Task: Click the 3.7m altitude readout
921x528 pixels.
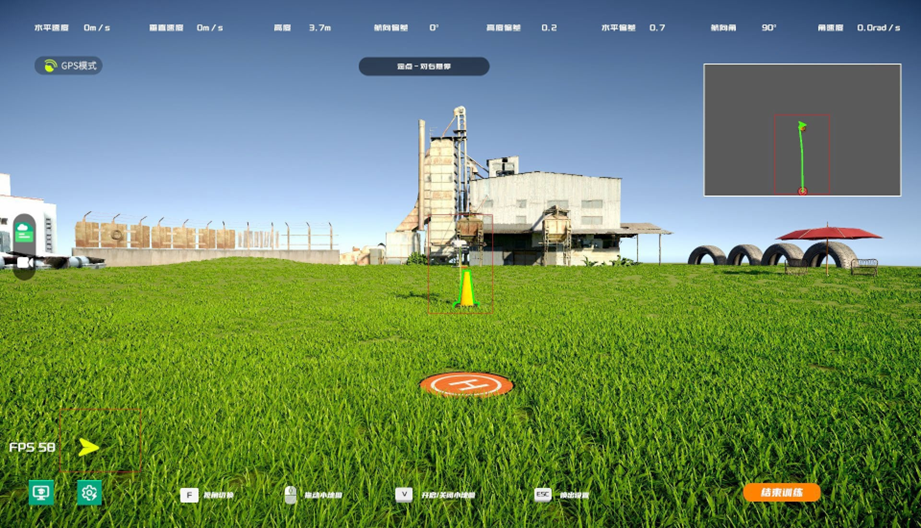Action: point(320,28)
